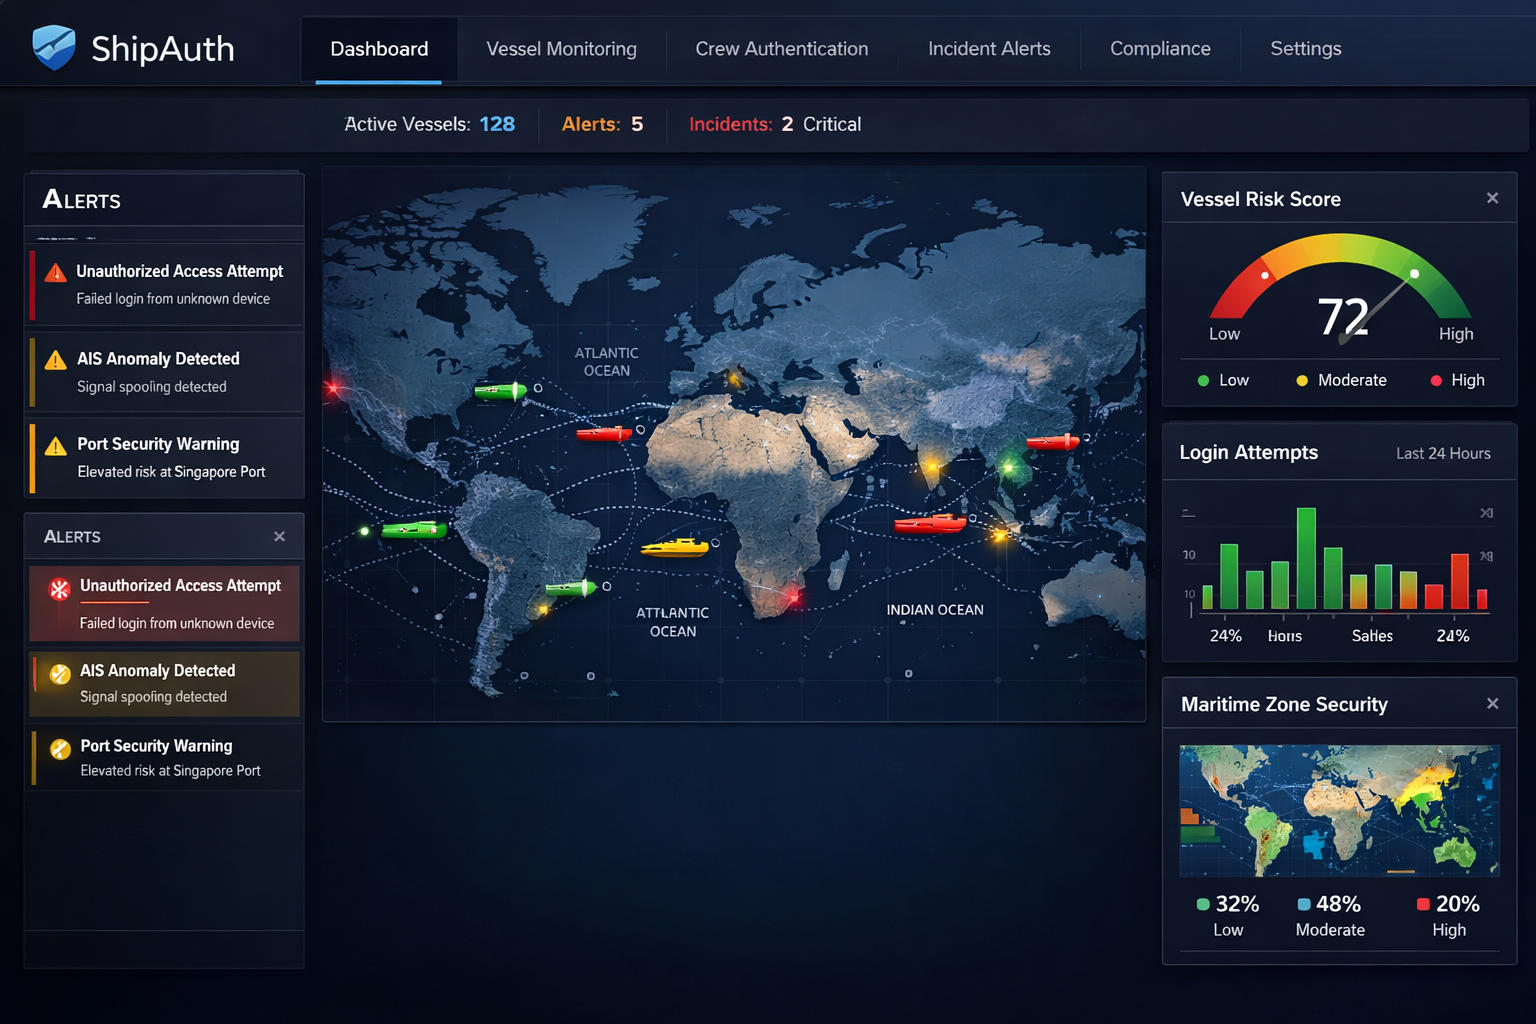This screenshot has height=1024, width=1536.
Task: Toggle the High risk legend dot
Action: [x=1436, y=380]
